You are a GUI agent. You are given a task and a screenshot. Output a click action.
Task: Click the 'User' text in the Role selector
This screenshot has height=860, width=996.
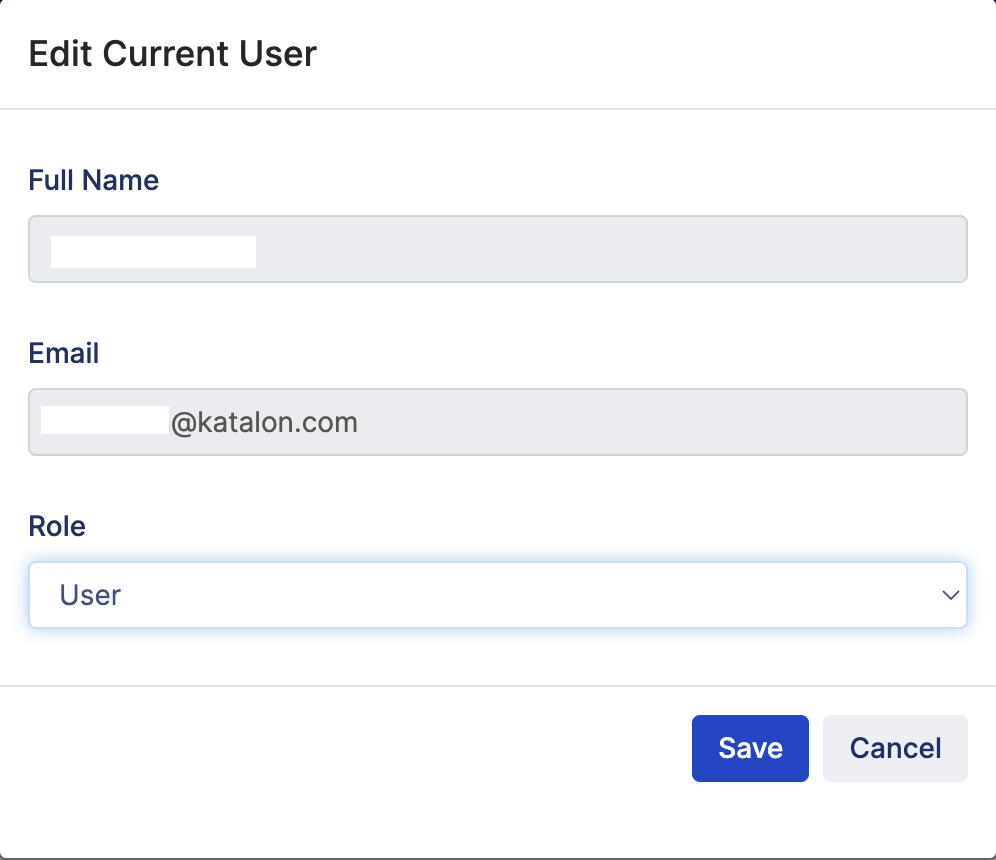click(90, 594)
